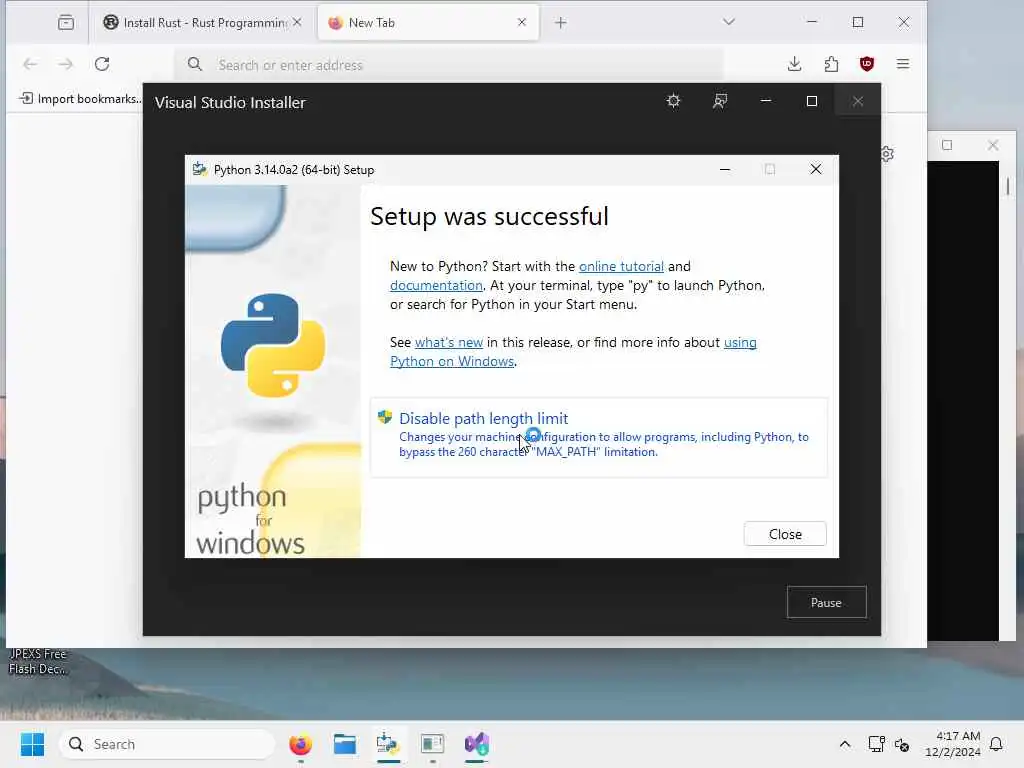Open Visual Studio Installer taskbar icon
The height and width of the screenshot is (768, 1024).
click(x=477, y=744)
